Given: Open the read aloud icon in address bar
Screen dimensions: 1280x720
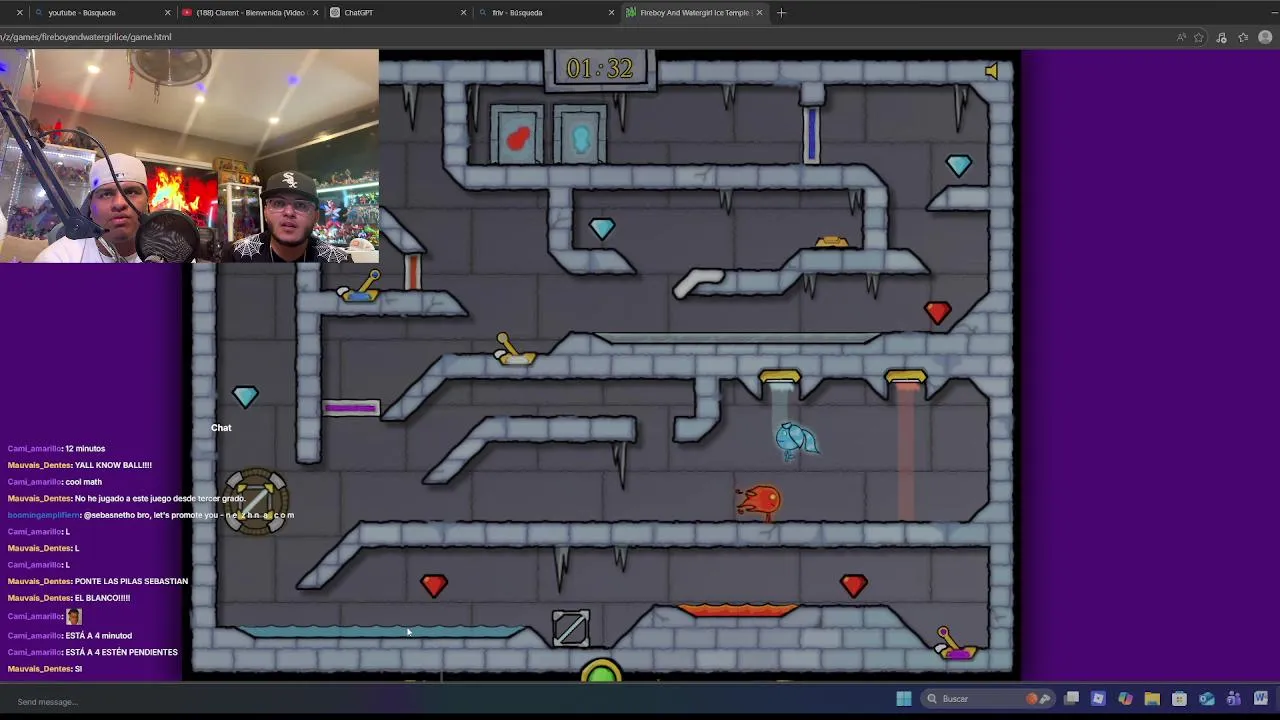Looking at the screenshot, I should tap(1181, 37).
